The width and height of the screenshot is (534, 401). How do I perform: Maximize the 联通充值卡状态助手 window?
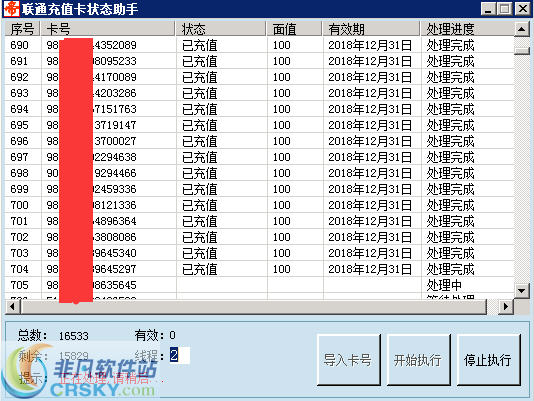pos(504,9)
